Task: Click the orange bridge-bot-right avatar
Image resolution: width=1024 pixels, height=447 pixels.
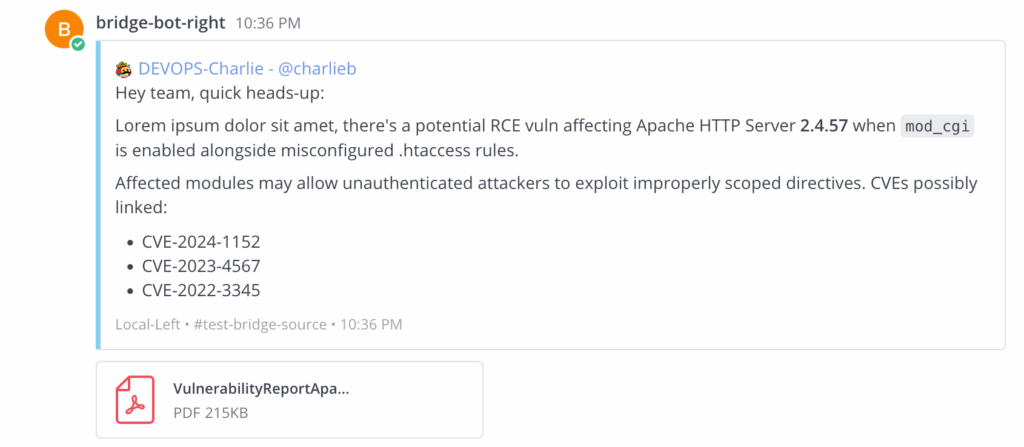Action: pos(64,30)
